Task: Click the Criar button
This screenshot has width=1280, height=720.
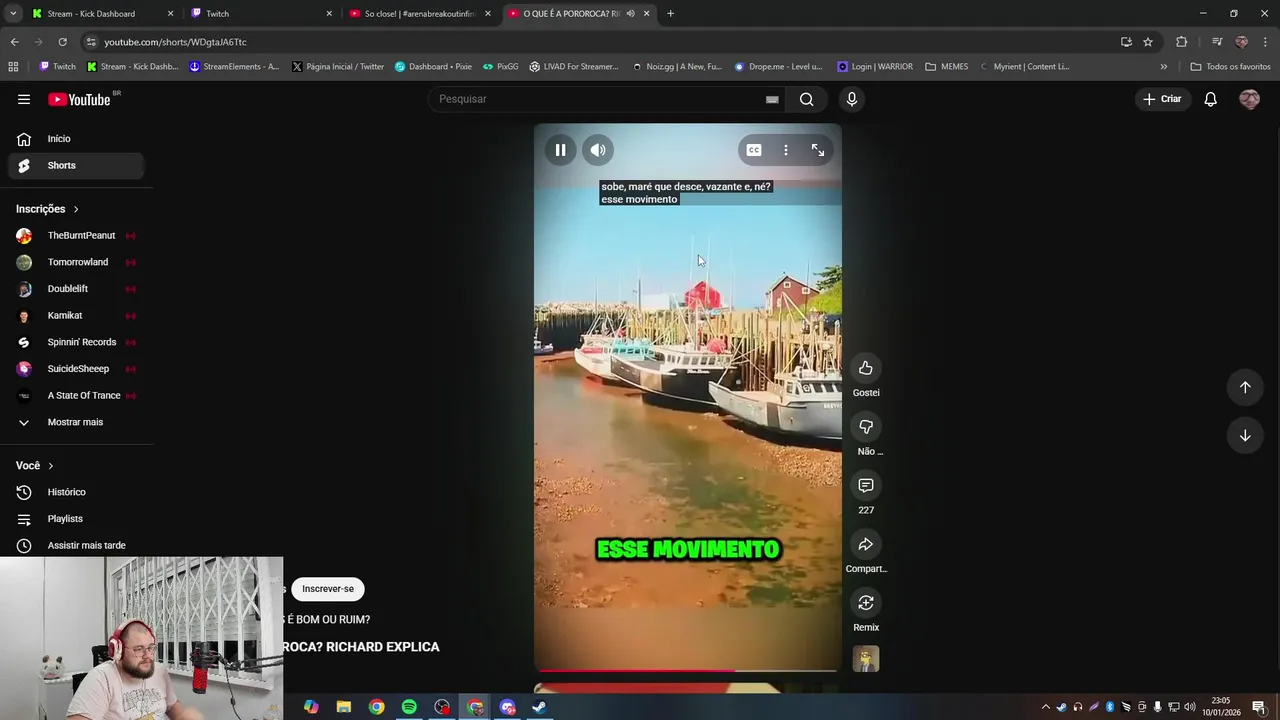Action: point(1162,99)
